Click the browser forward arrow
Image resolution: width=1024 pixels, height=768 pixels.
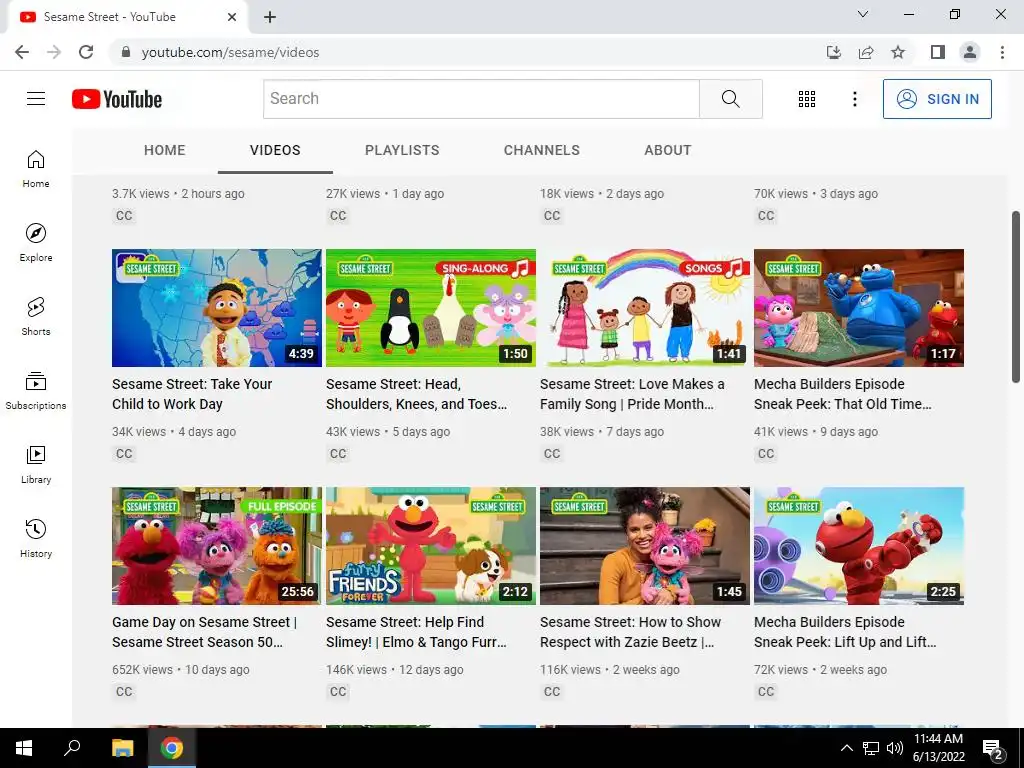click(54, 52)
